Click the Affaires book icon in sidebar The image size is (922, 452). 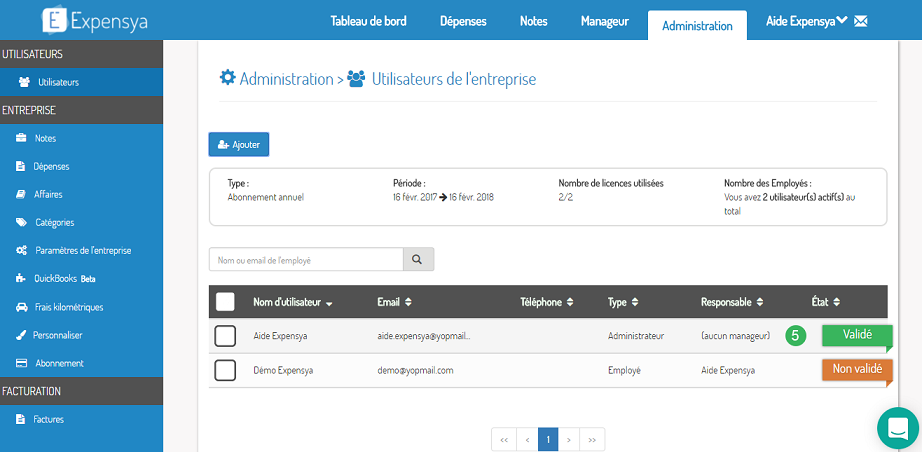[21, 195]
